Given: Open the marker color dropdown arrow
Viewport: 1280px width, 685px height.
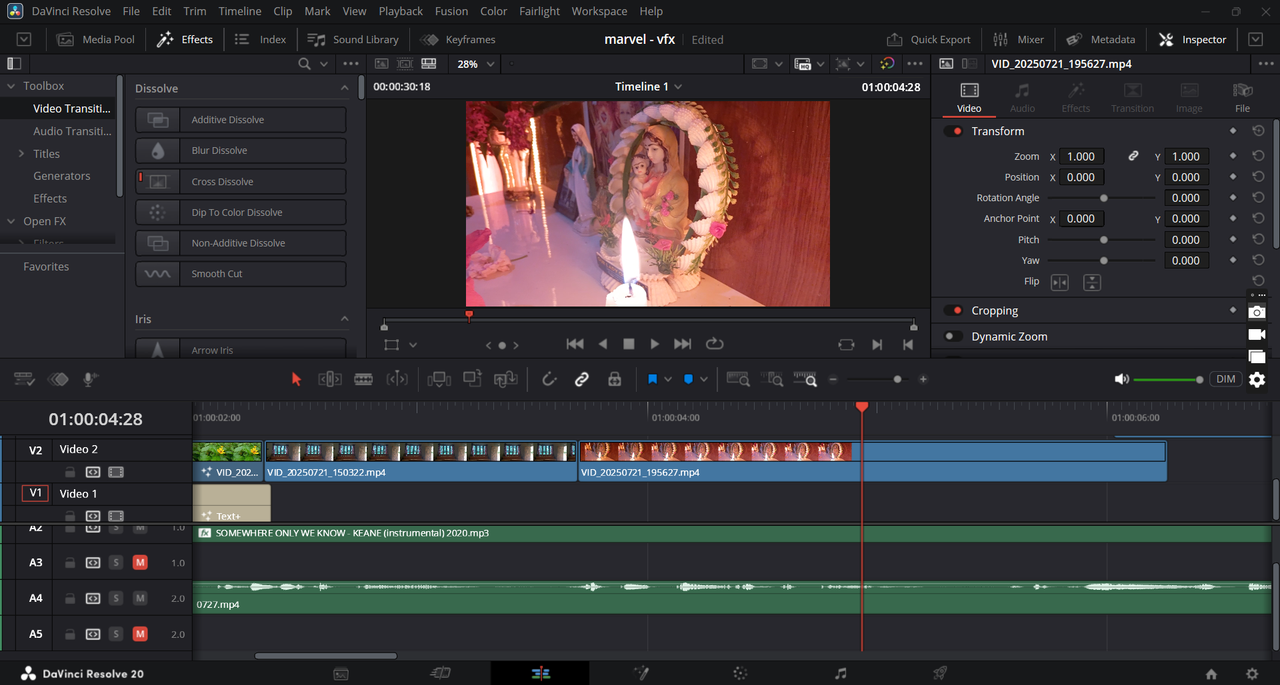Looking at the screenshot, I should click(x=704, y=379).
